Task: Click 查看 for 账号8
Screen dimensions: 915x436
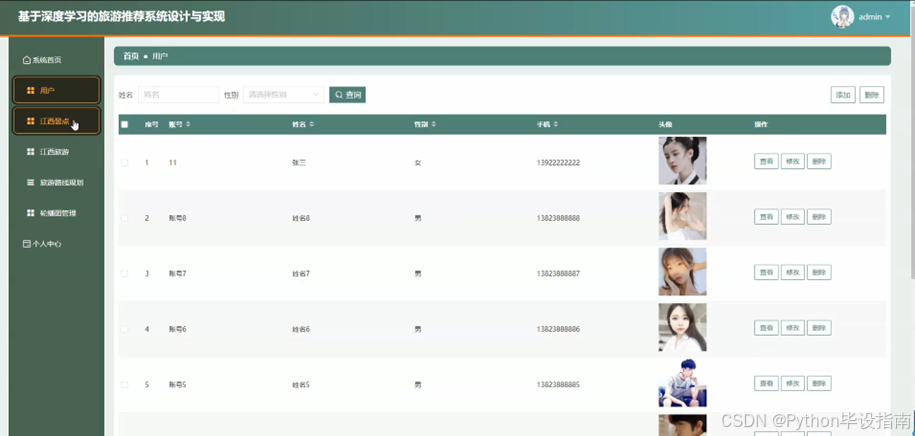Action: (x=766, y=217)
